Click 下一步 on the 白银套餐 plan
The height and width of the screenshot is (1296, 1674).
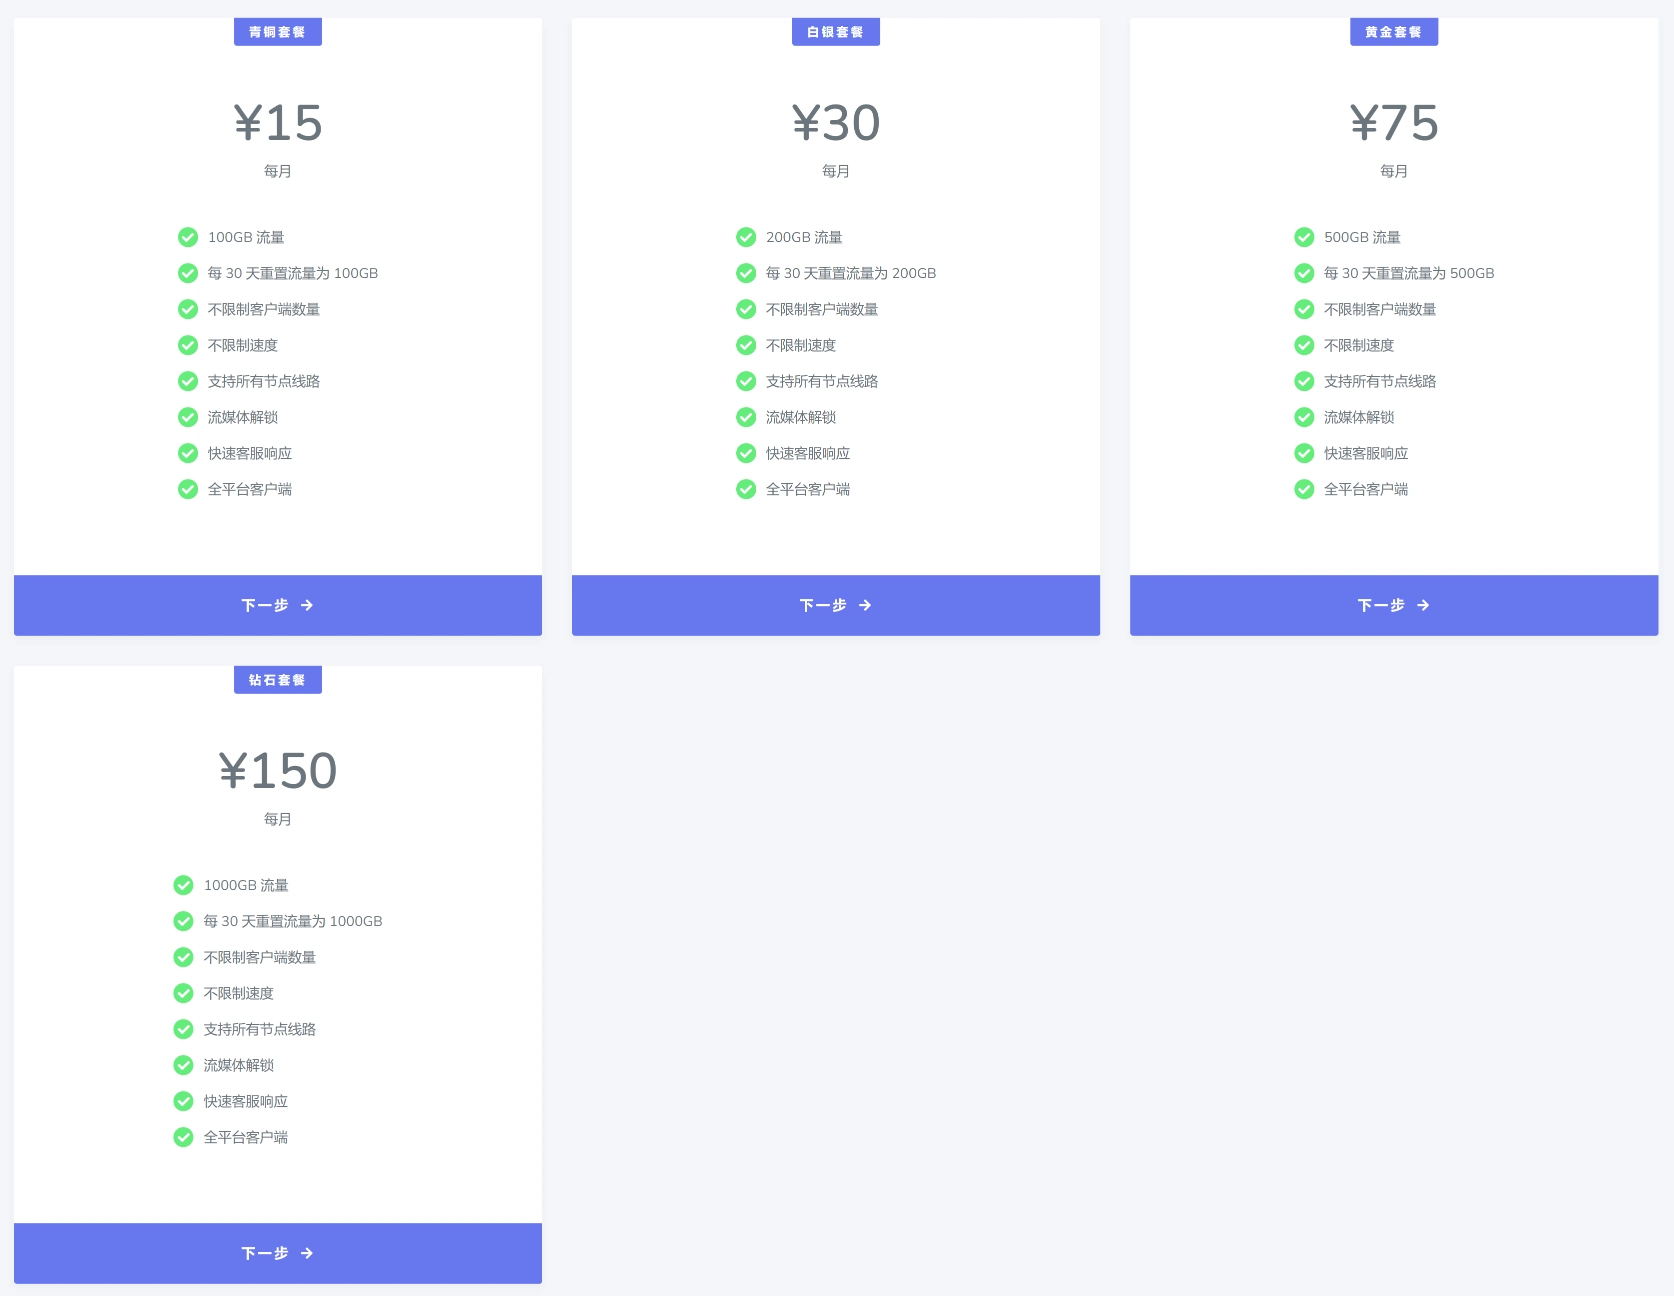[835, 605]
